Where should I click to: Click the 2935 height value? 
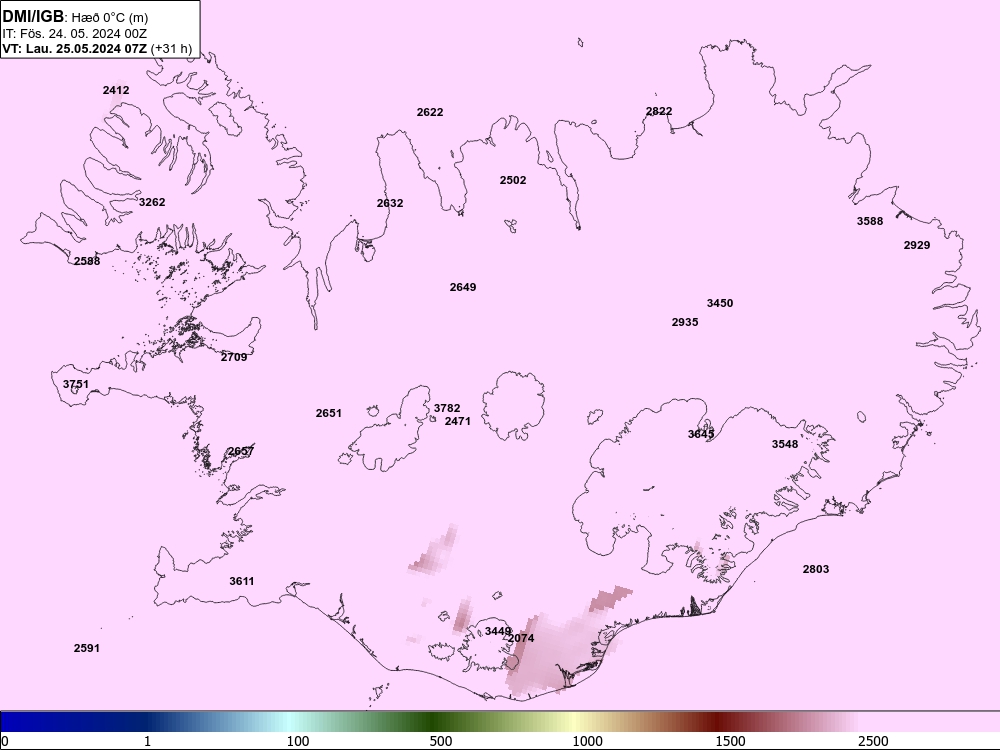pyautogui.click(x=685, y=323)
